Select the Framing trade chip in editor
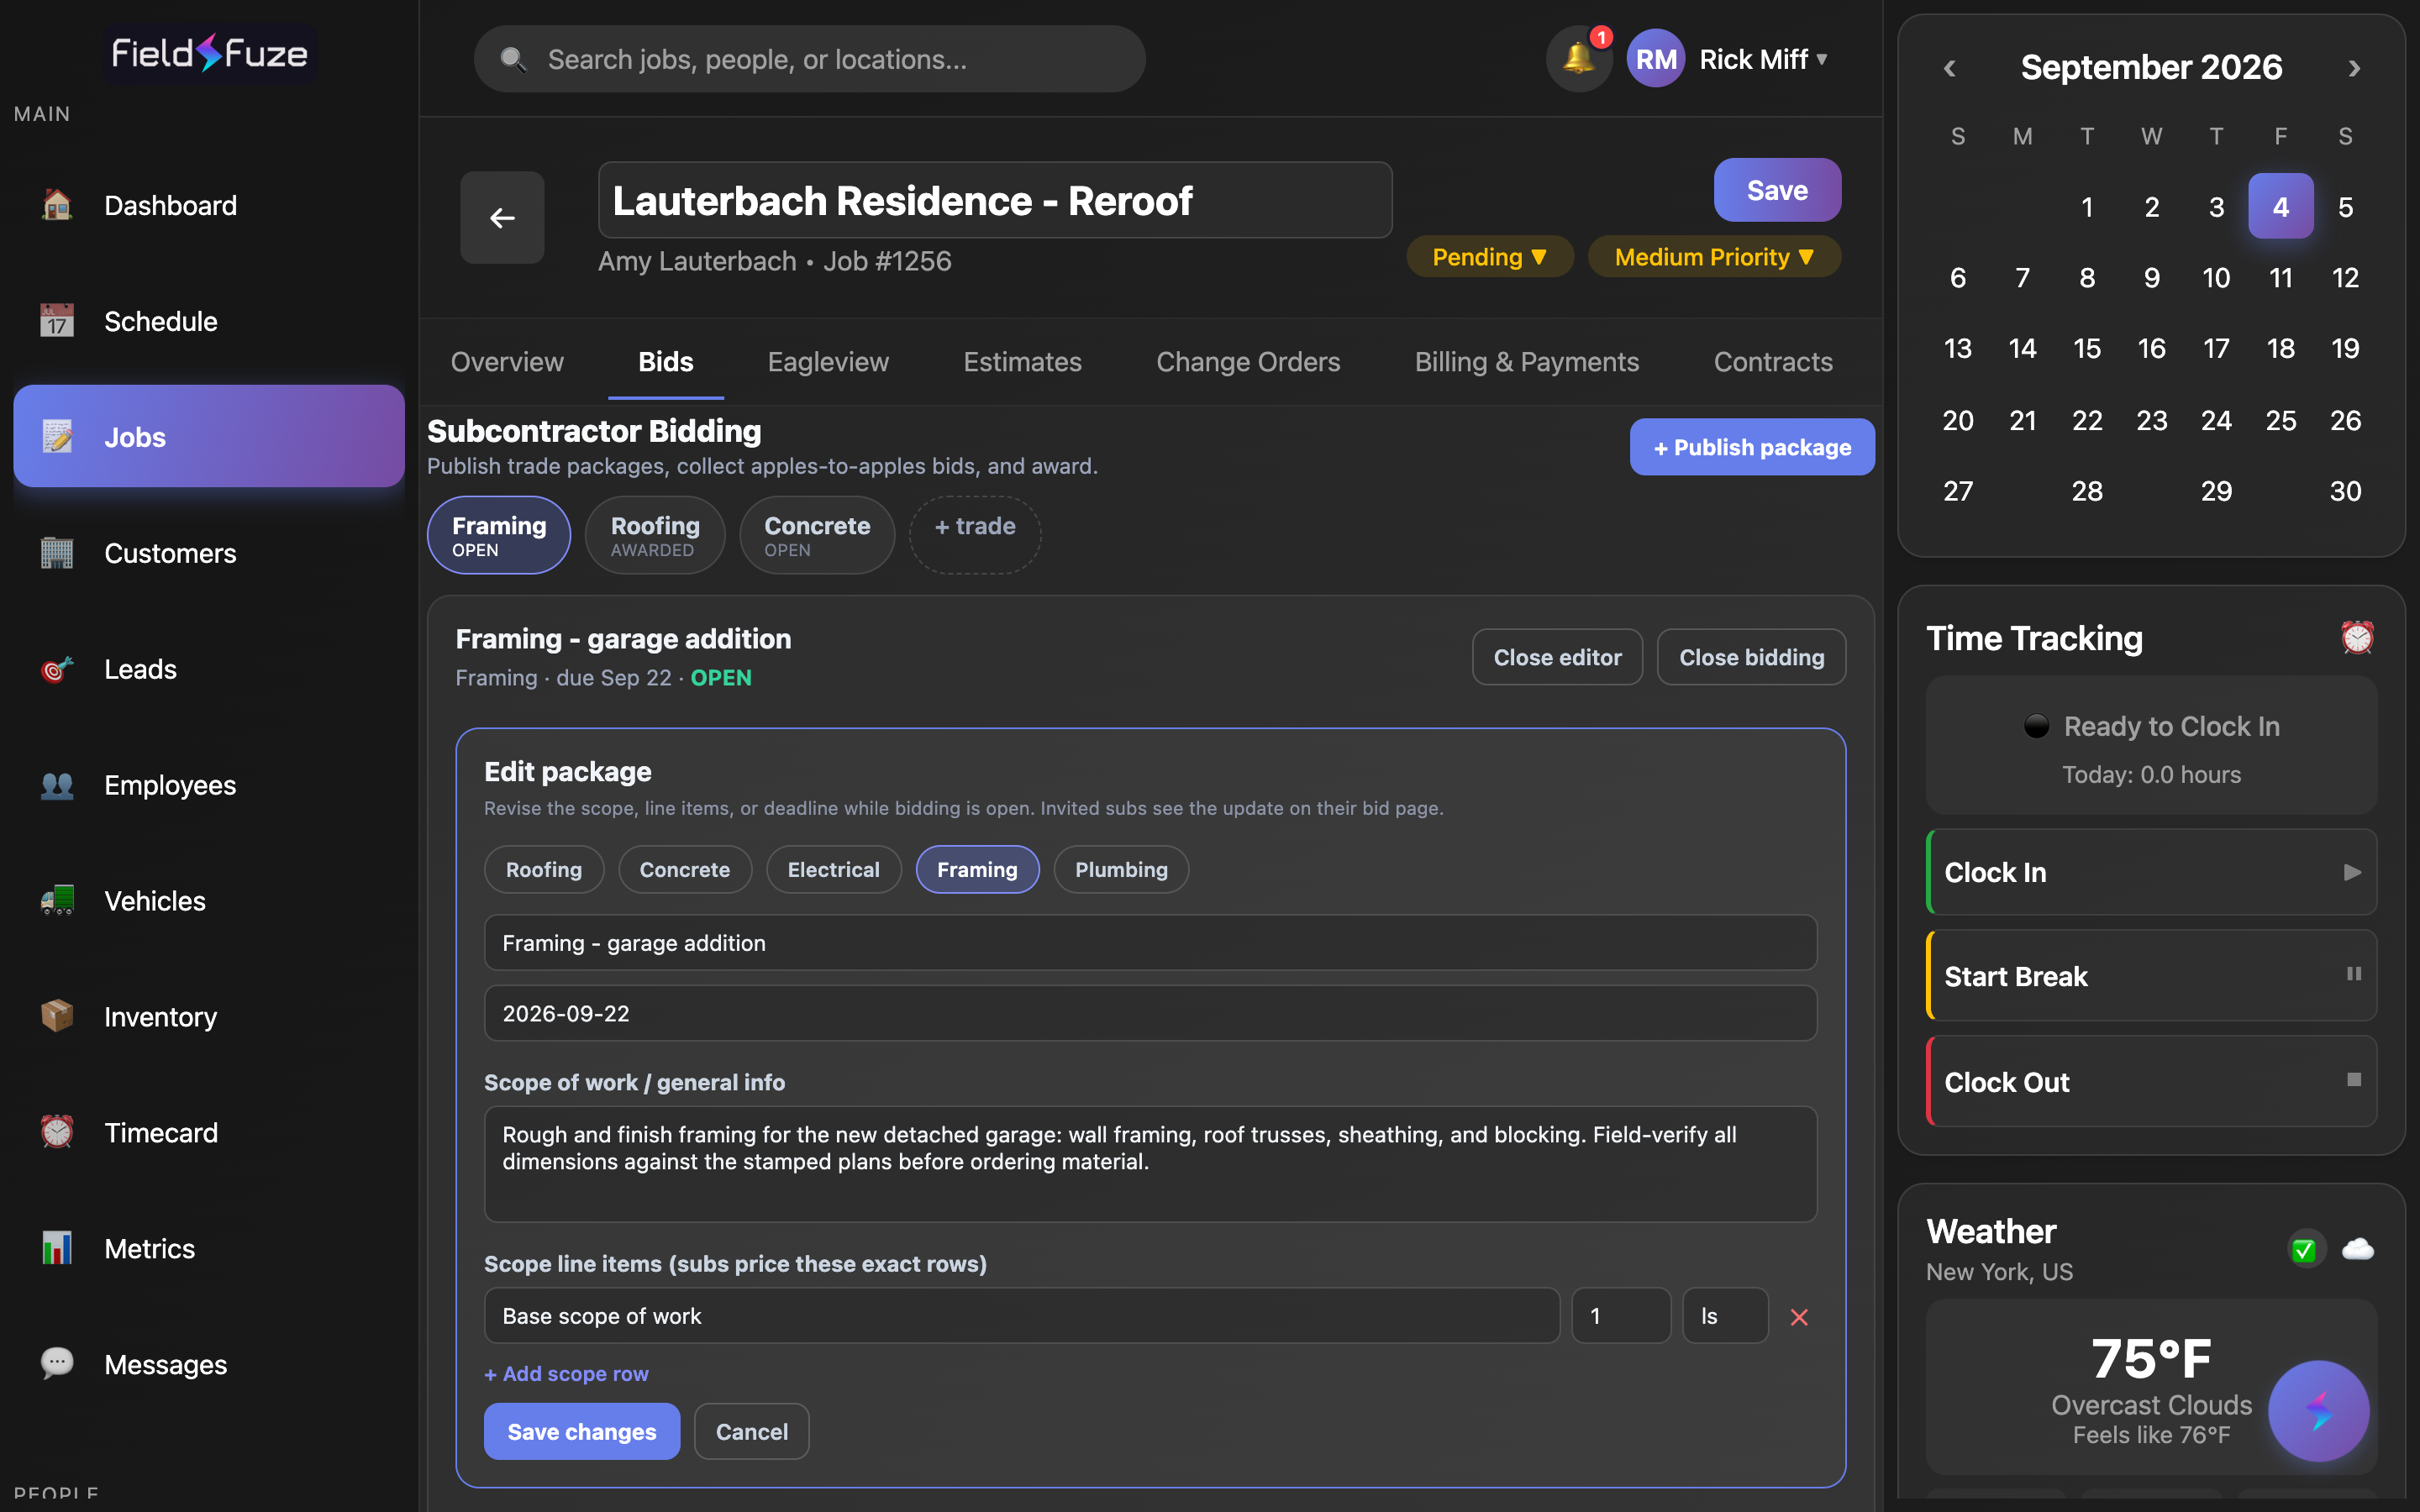The height and width of the screenshot is (1512, 2420). pos(977,870)
